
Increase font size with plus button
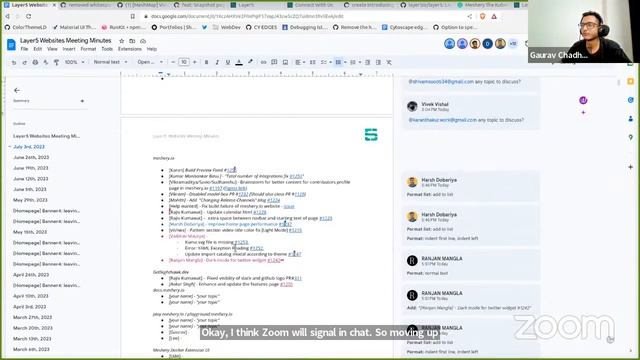pos(195,62)
